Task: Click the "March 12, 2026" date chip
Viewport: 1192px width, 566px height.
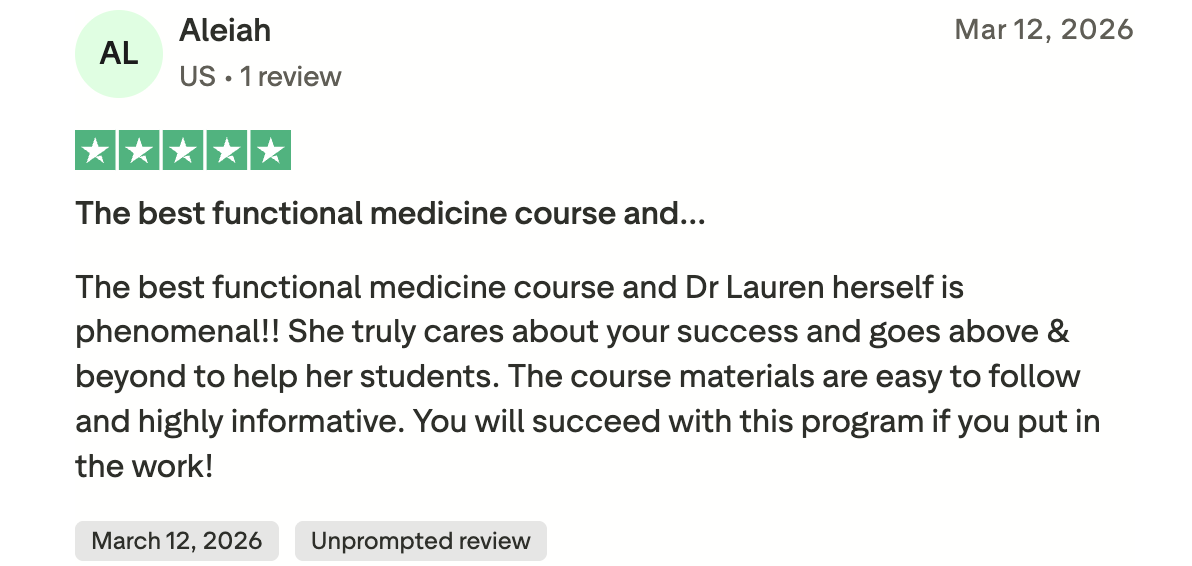Action: coord(177,541)
